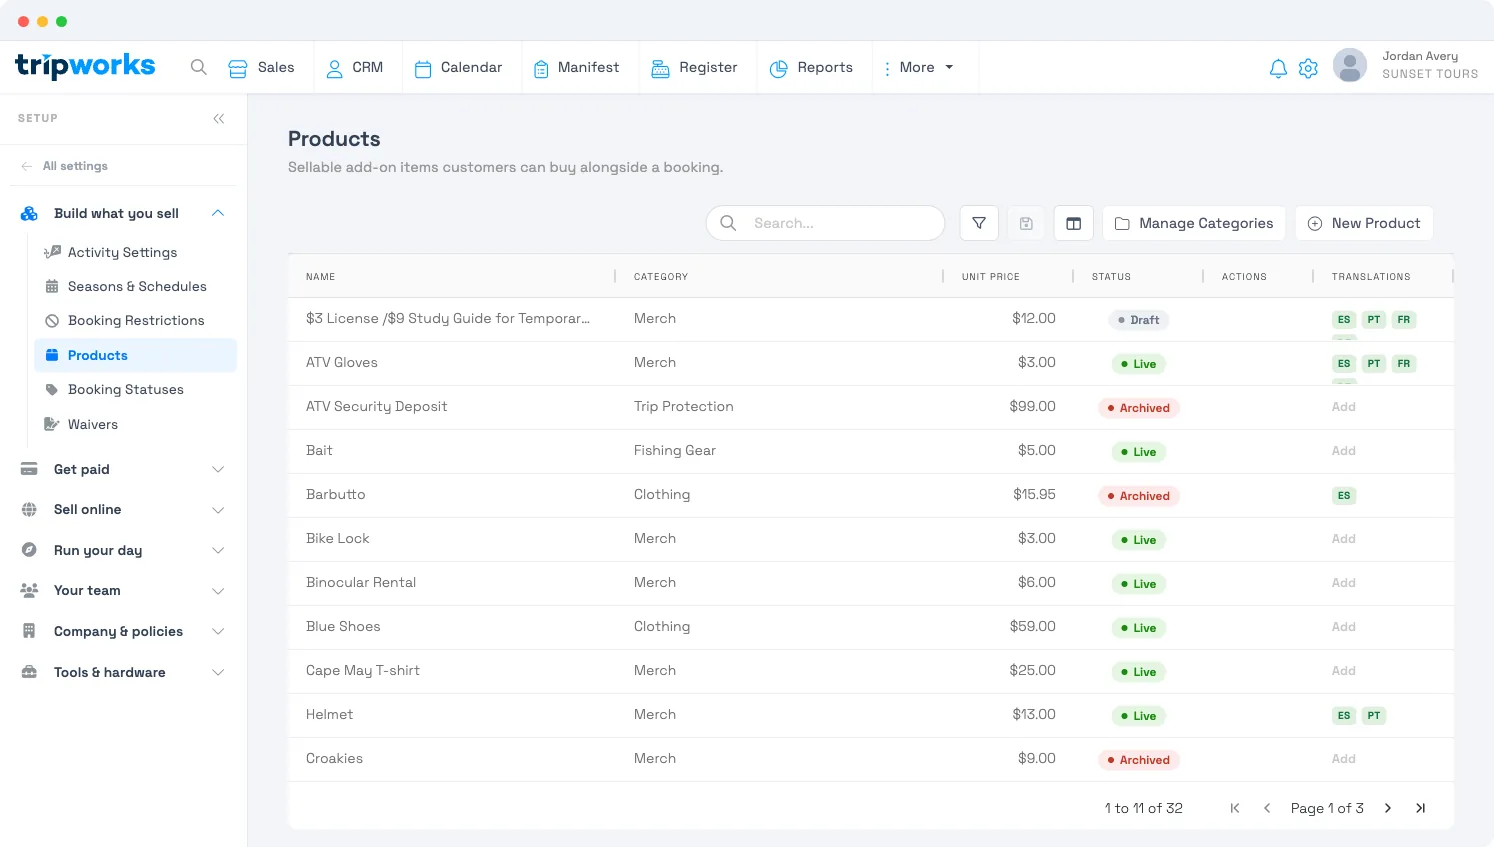Open the settings gear icon
The width and height of the screenshot is (1494, 847).
(x=1308, y=68)
